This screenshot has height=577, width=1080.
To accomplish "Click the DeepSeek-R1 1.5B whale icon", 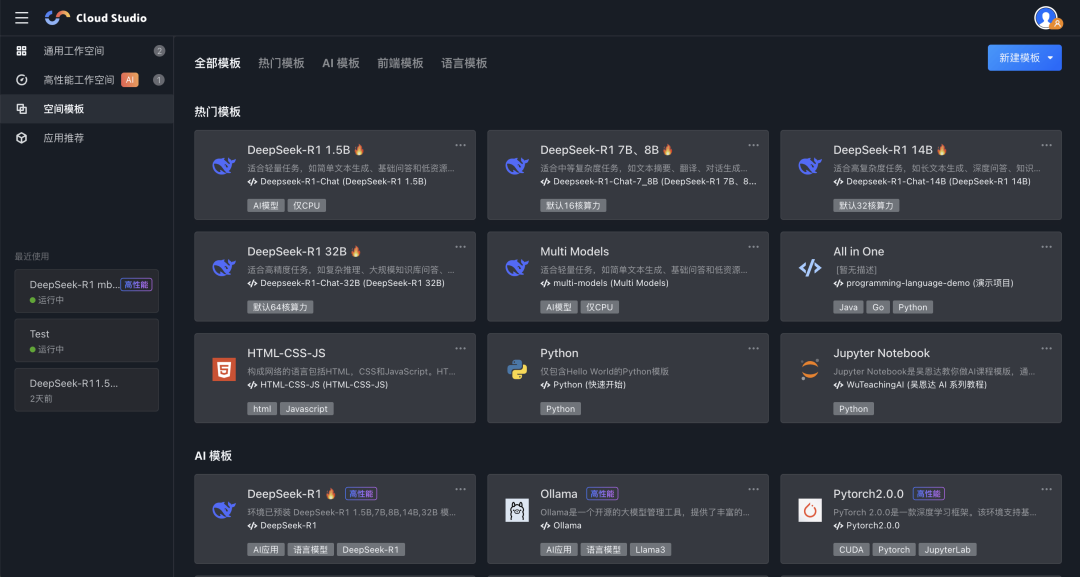I will [222, 165].
